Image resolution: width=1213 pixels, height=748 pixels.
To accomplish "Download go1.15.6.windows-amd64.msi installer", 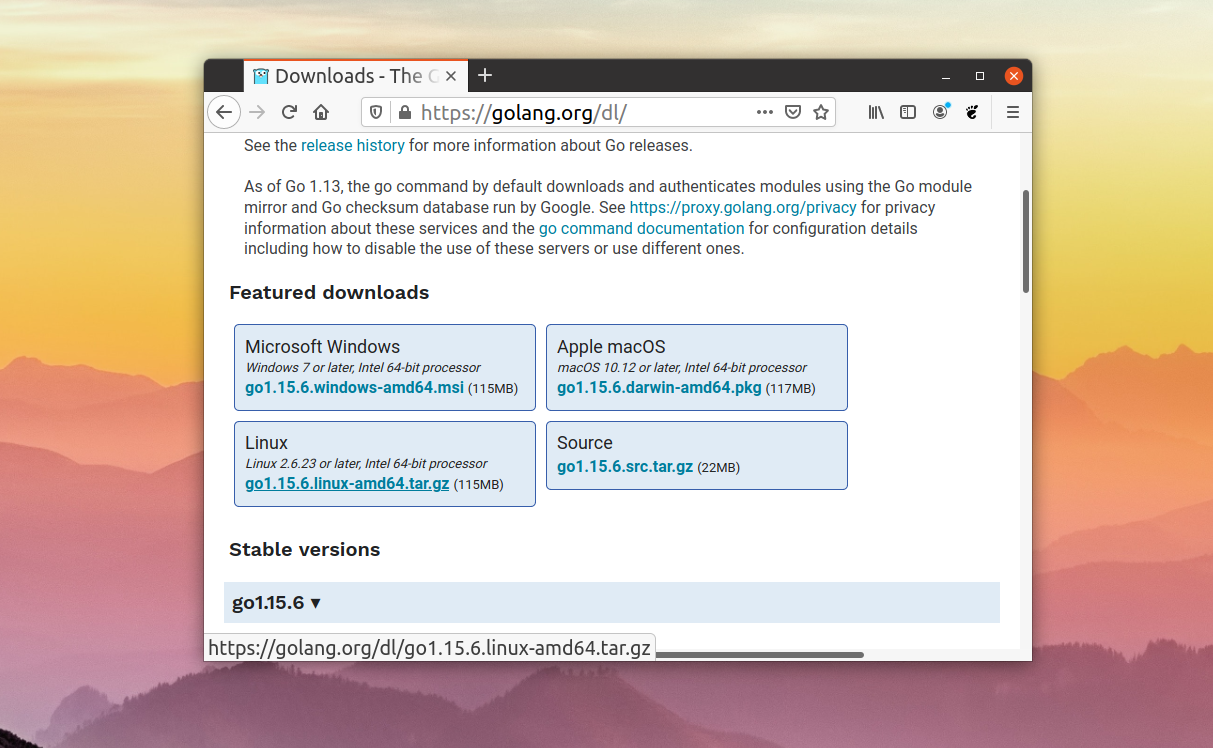I will [354, 388].
